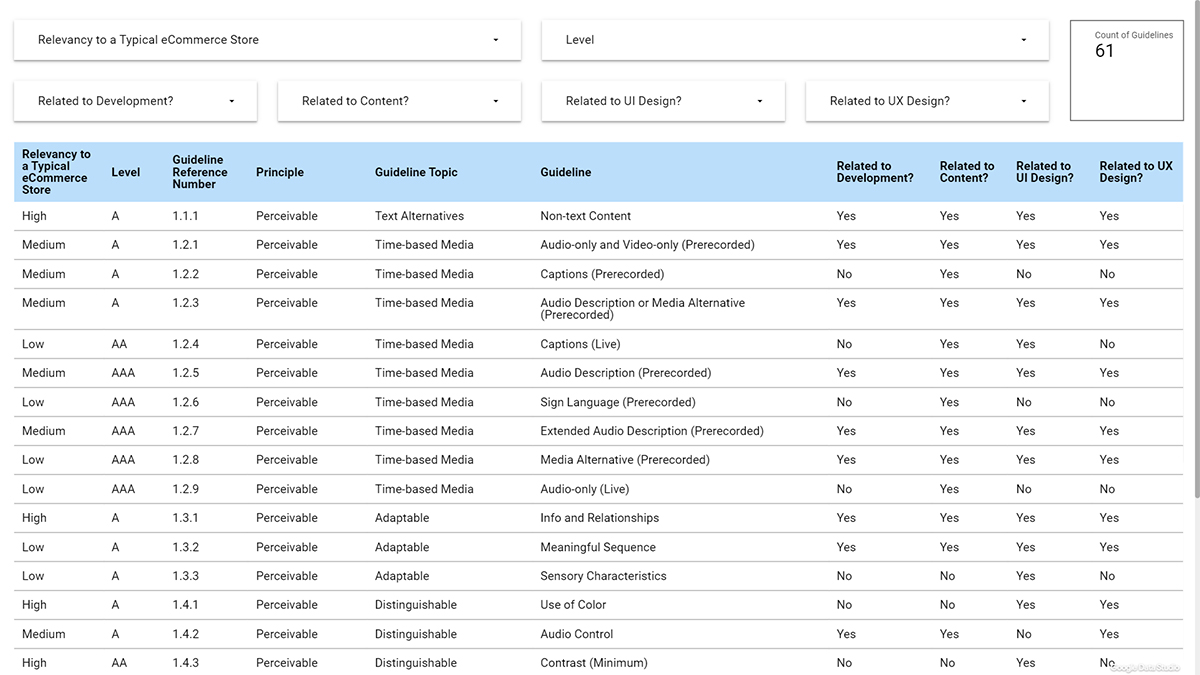The image size is (1200, 675).
Task: Sort by the Guideline column header
Action: coord(566,172)
